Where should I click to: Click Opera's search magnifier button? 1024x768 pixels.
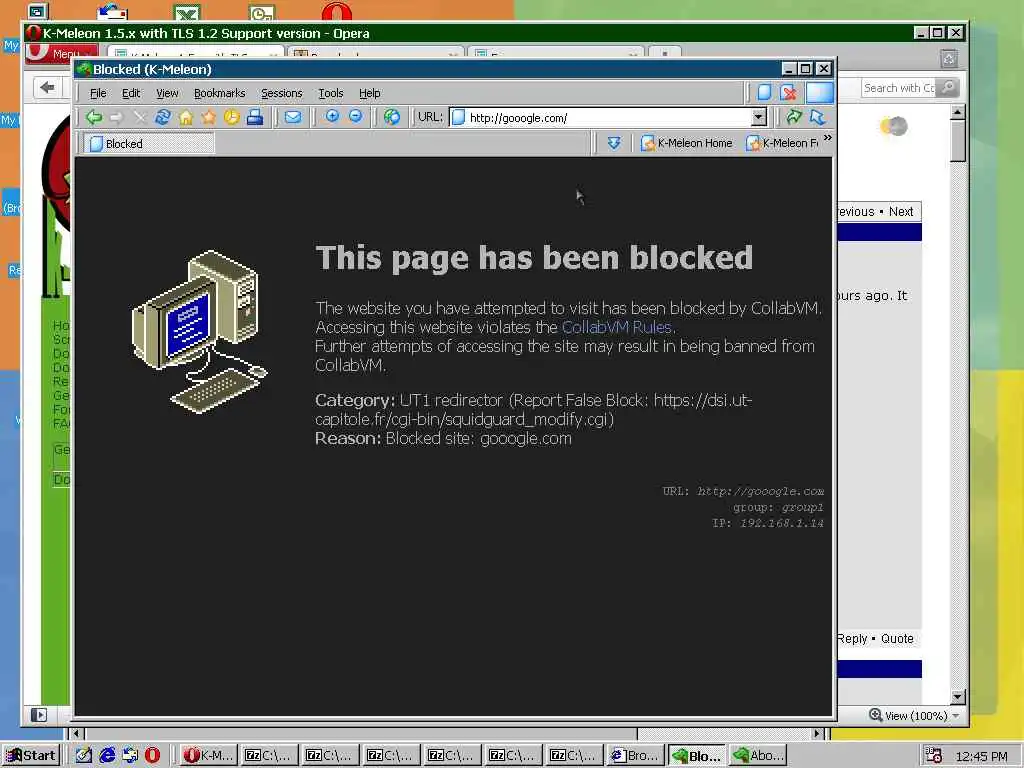947,88
